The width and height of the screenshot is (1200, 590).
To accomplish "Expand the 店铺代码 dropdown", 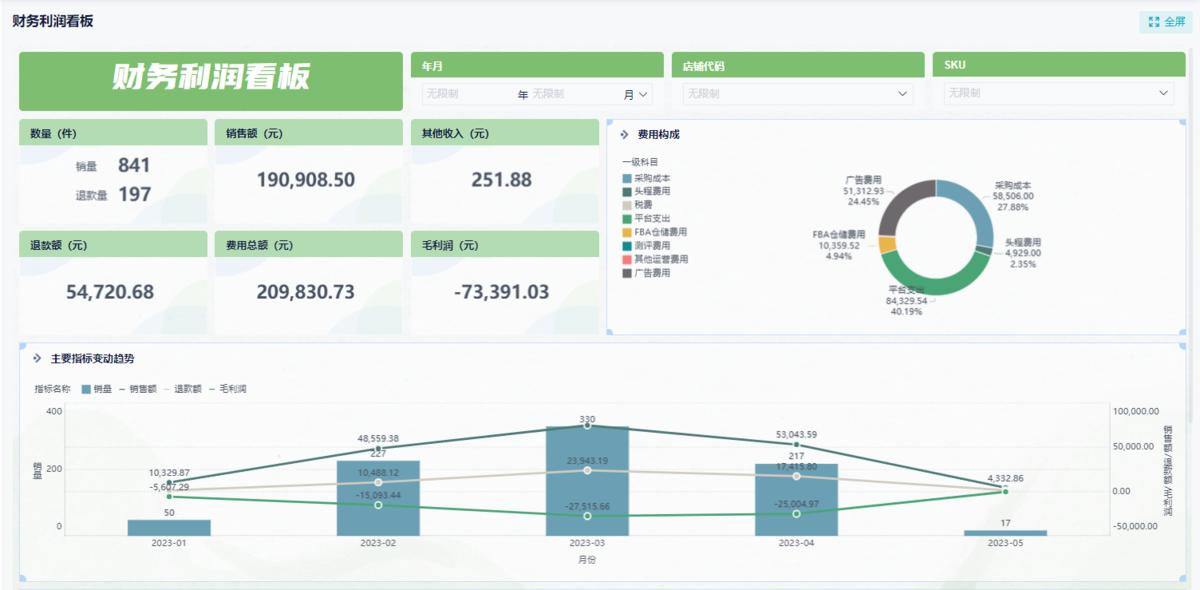I will click(903, 93).
